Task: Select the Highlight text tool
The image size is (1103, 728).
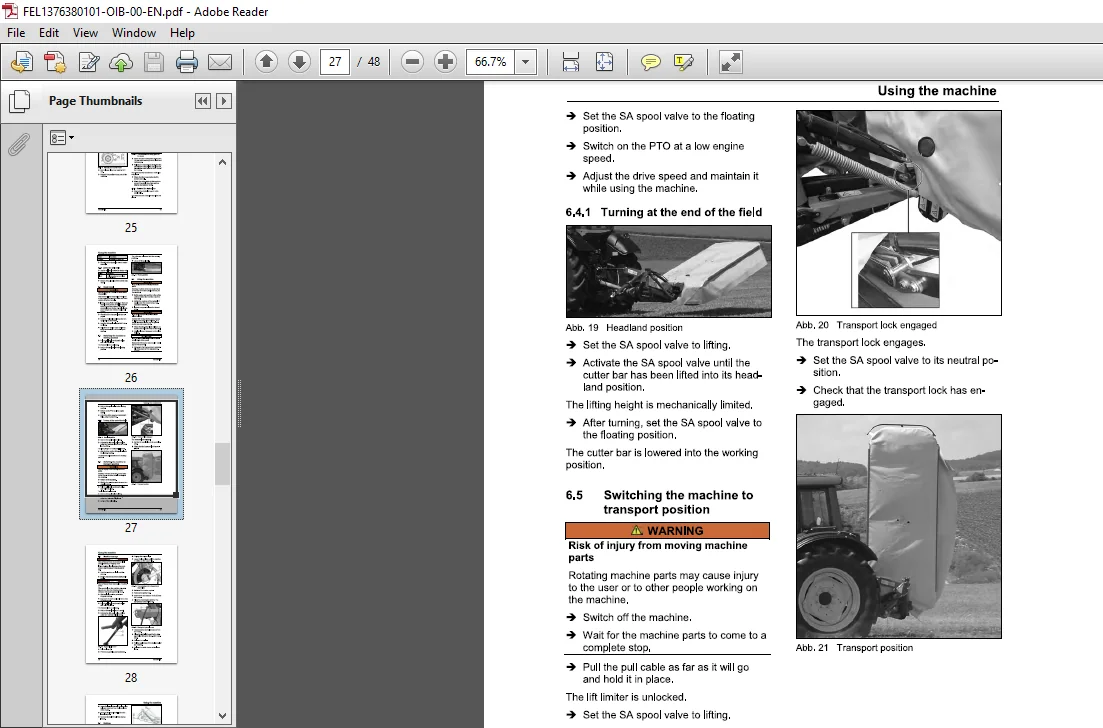Action: (683, 62)
